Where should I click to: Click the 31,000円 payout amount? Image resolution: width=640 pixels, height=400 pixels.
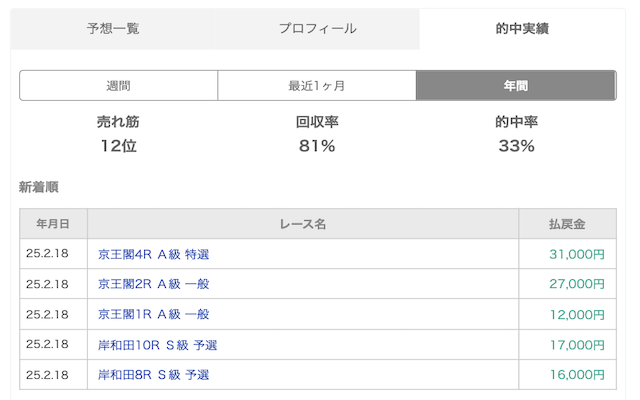point(577,254)
